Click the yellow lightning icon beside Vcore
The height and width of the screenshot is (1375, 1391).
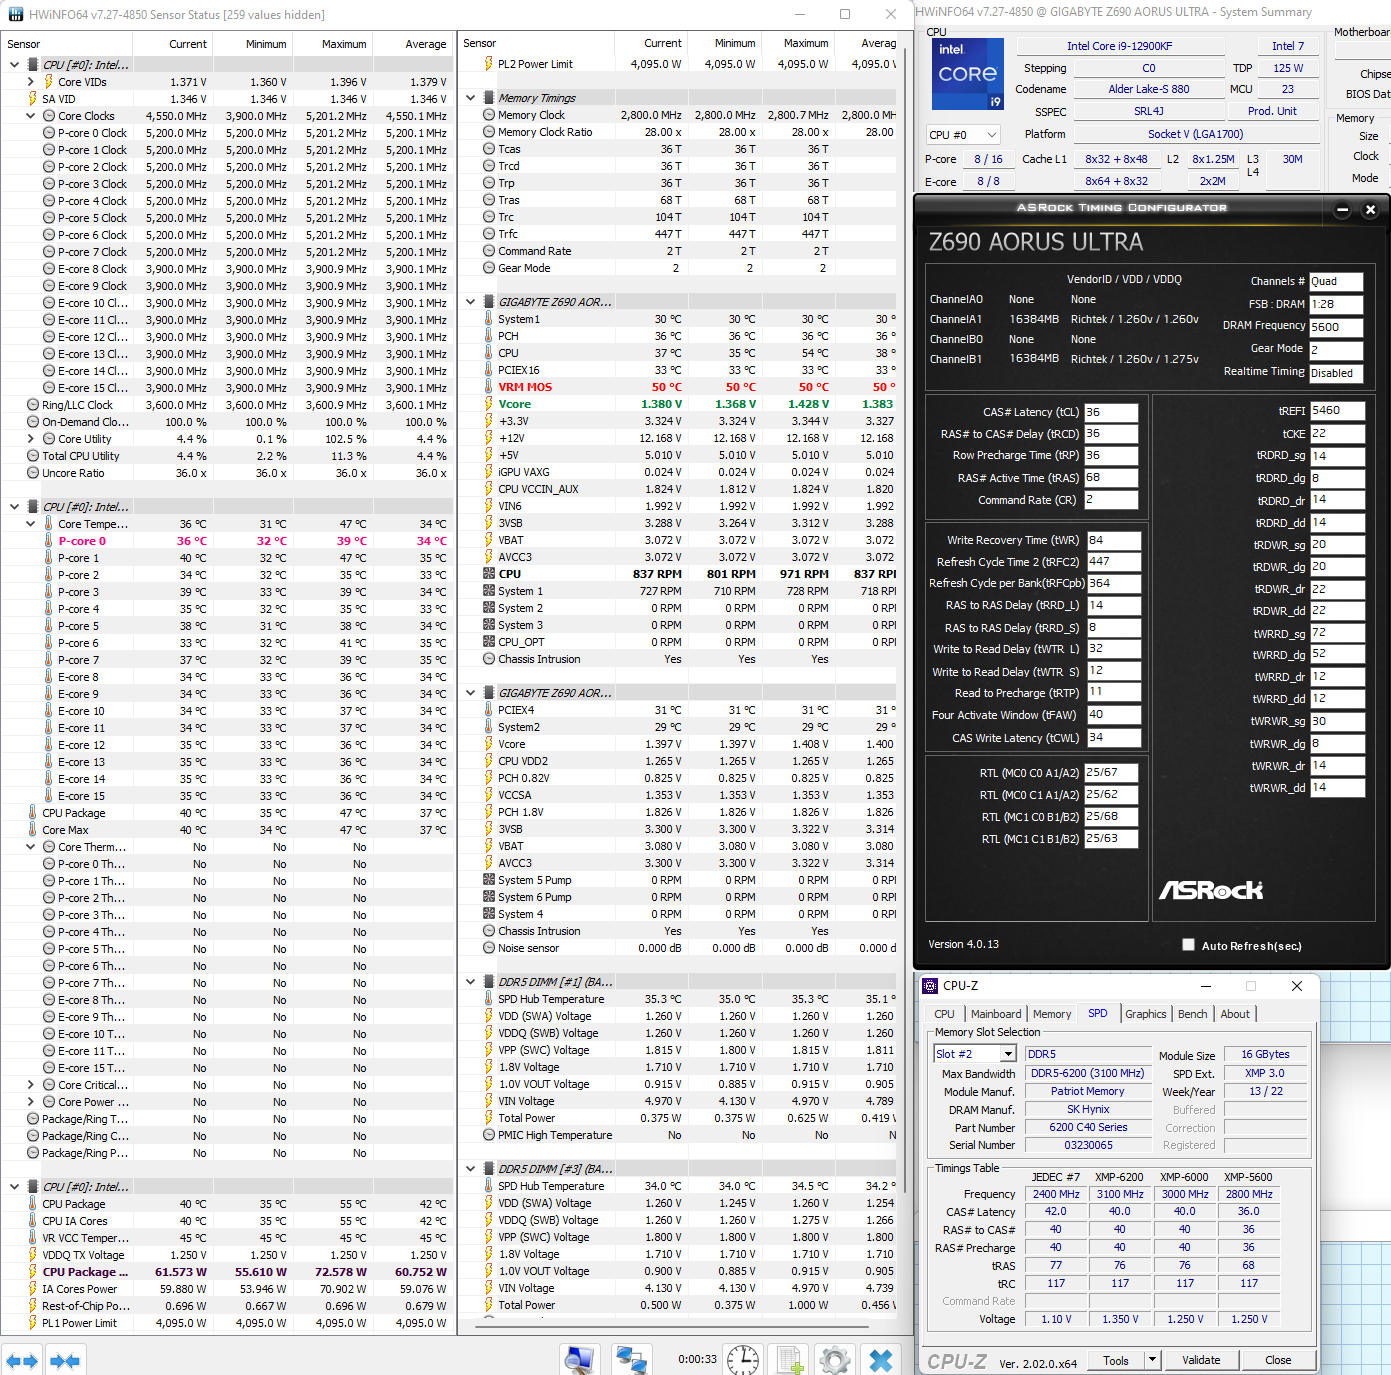[x=489, y=404]
